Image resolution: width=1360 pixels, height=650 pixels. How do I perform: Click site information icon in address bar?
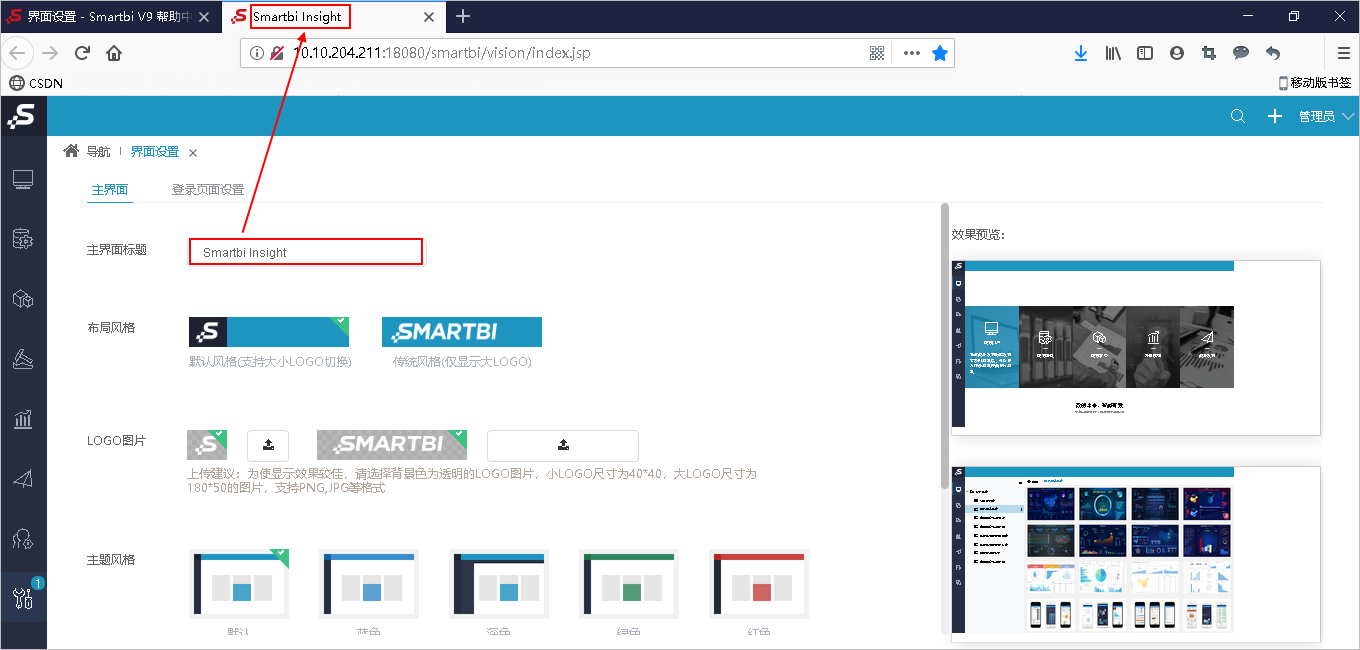(256, 53)
